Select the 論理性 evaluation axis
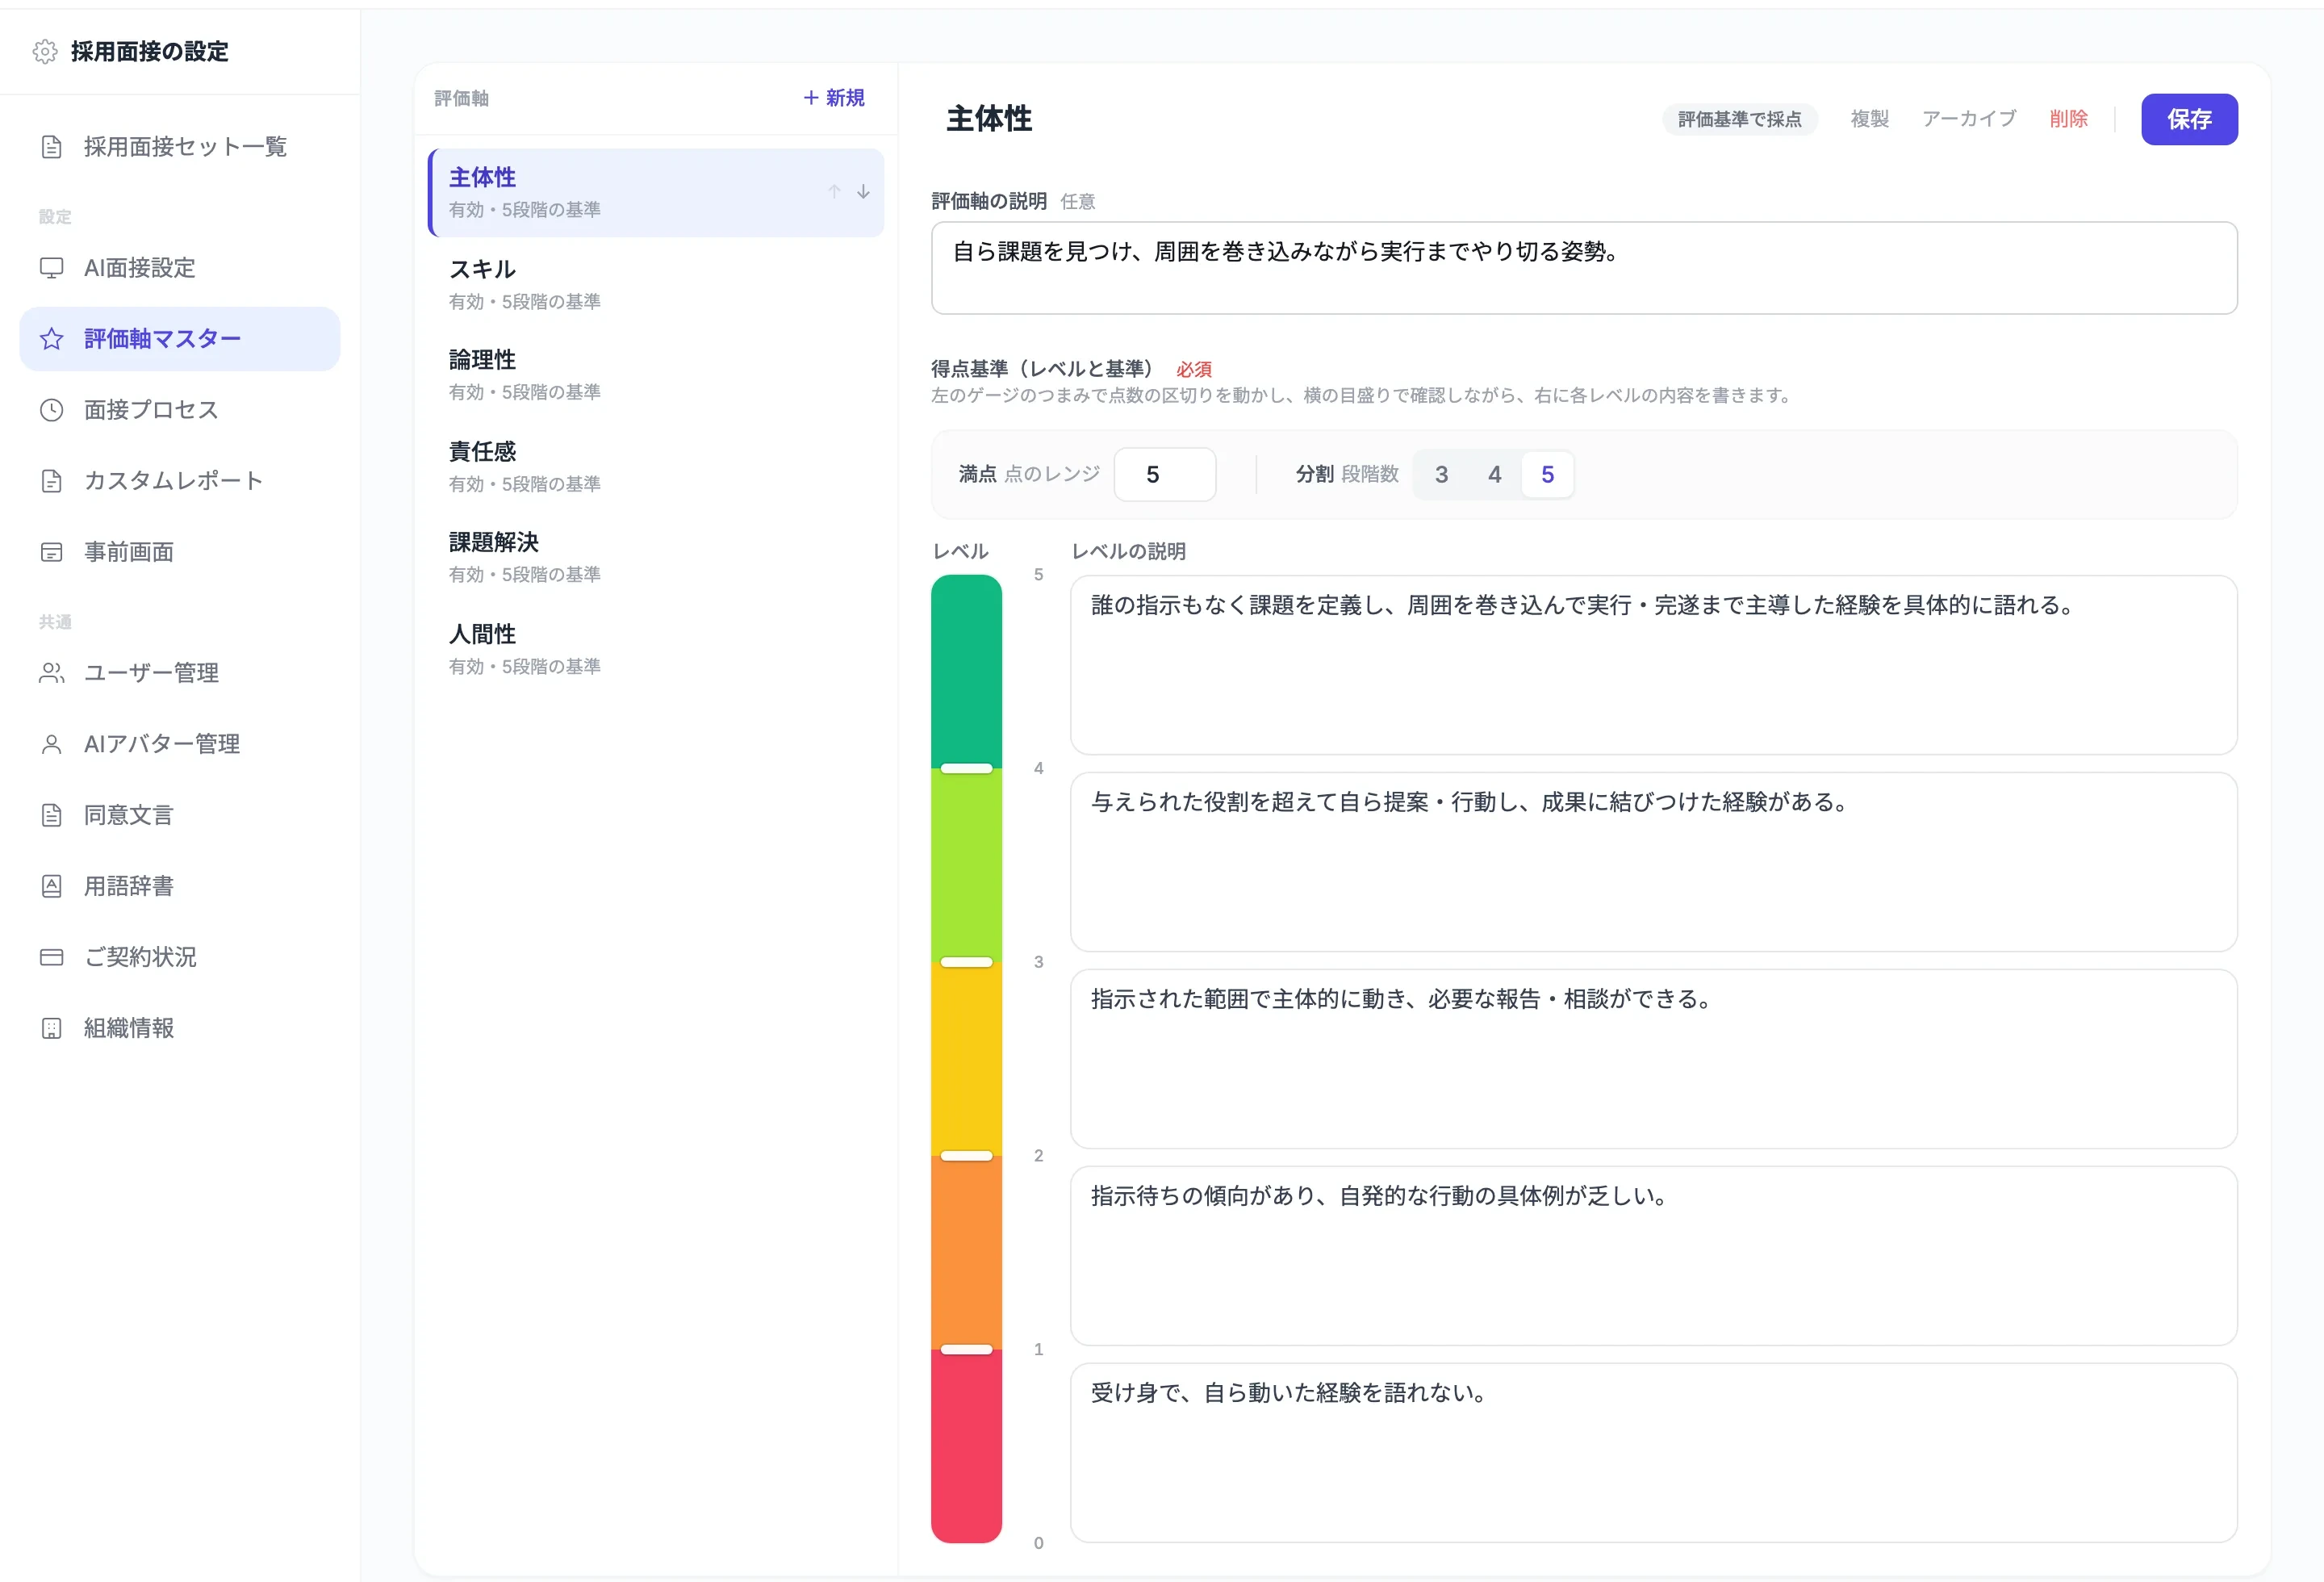 [656, 375]
